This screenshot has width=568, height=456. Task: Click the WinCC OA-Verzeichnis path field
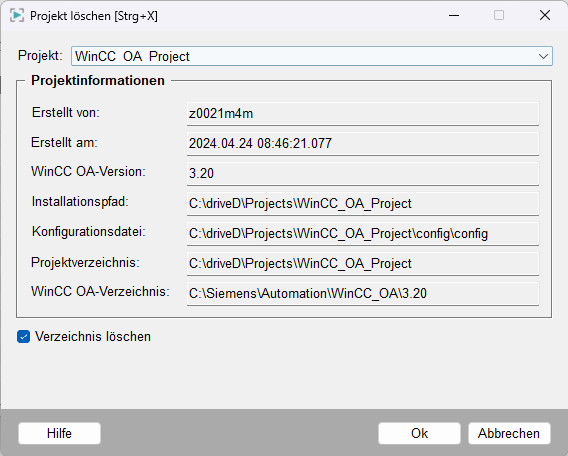click(363, 293)
